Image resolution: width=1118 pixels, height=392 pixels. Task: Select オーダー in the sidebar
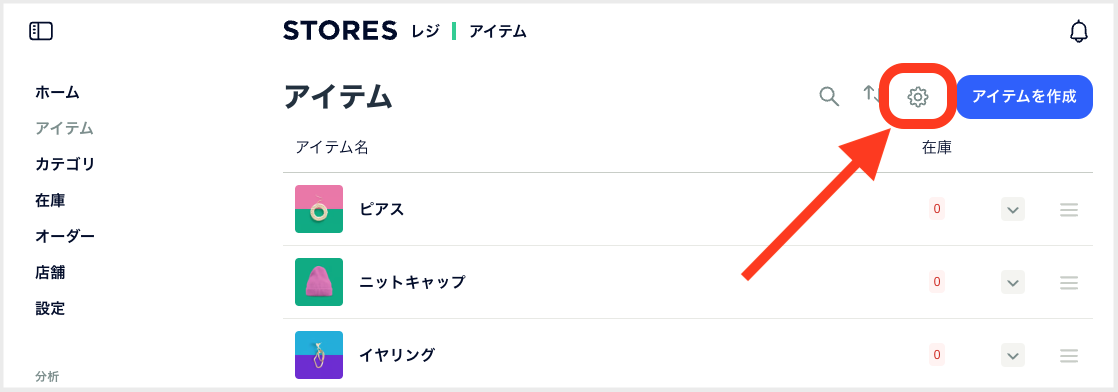[x=65, y=236]
